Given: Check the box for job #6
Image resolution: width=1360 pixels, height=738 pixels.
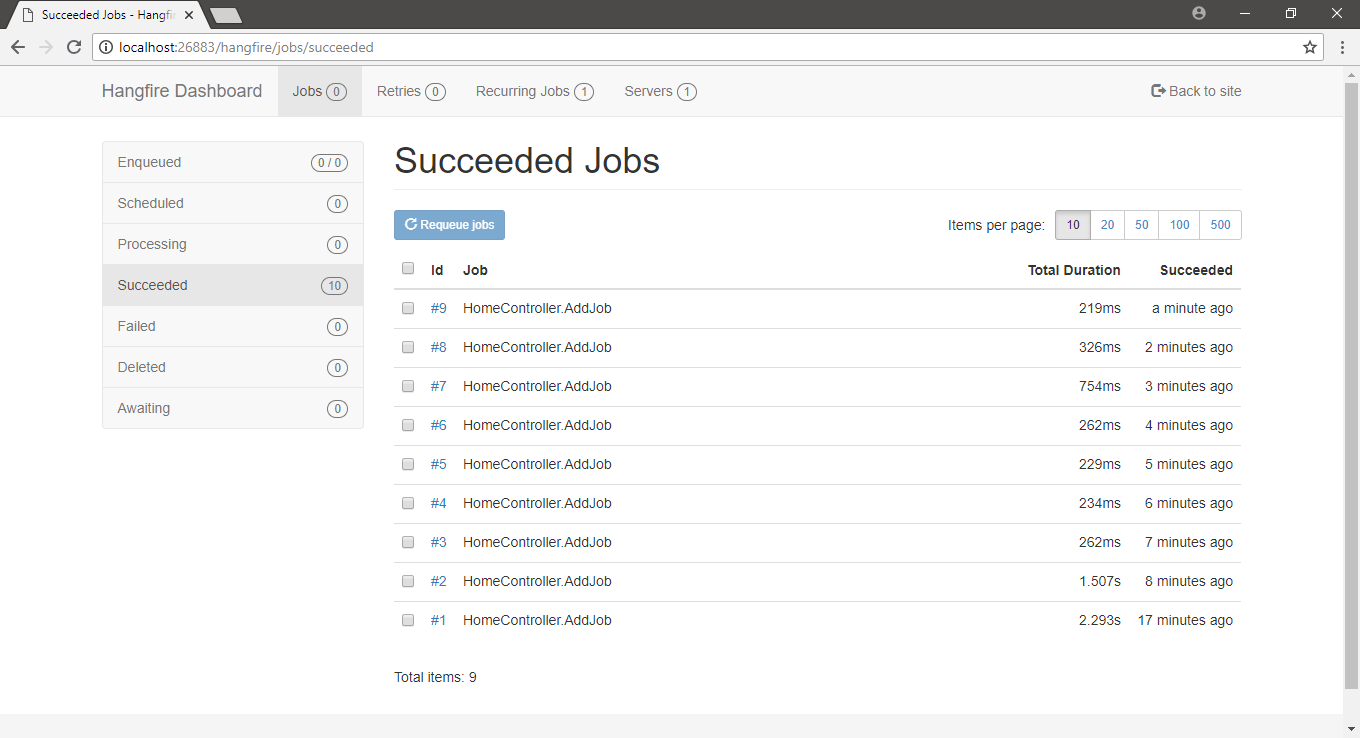Looking at the screenshot, I should click(408, 425).
